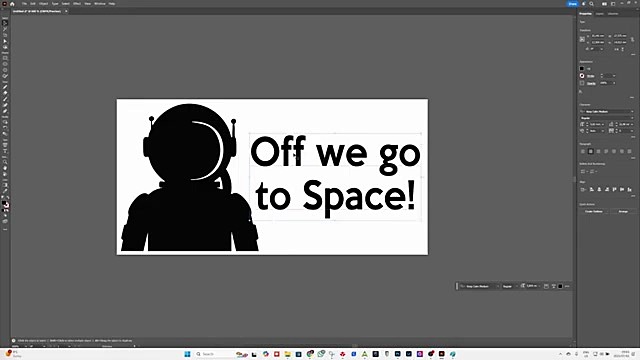Screen dimensions: 640x360
Task: Open the font size dropdown arrow
Action: [x=603, y=124]
